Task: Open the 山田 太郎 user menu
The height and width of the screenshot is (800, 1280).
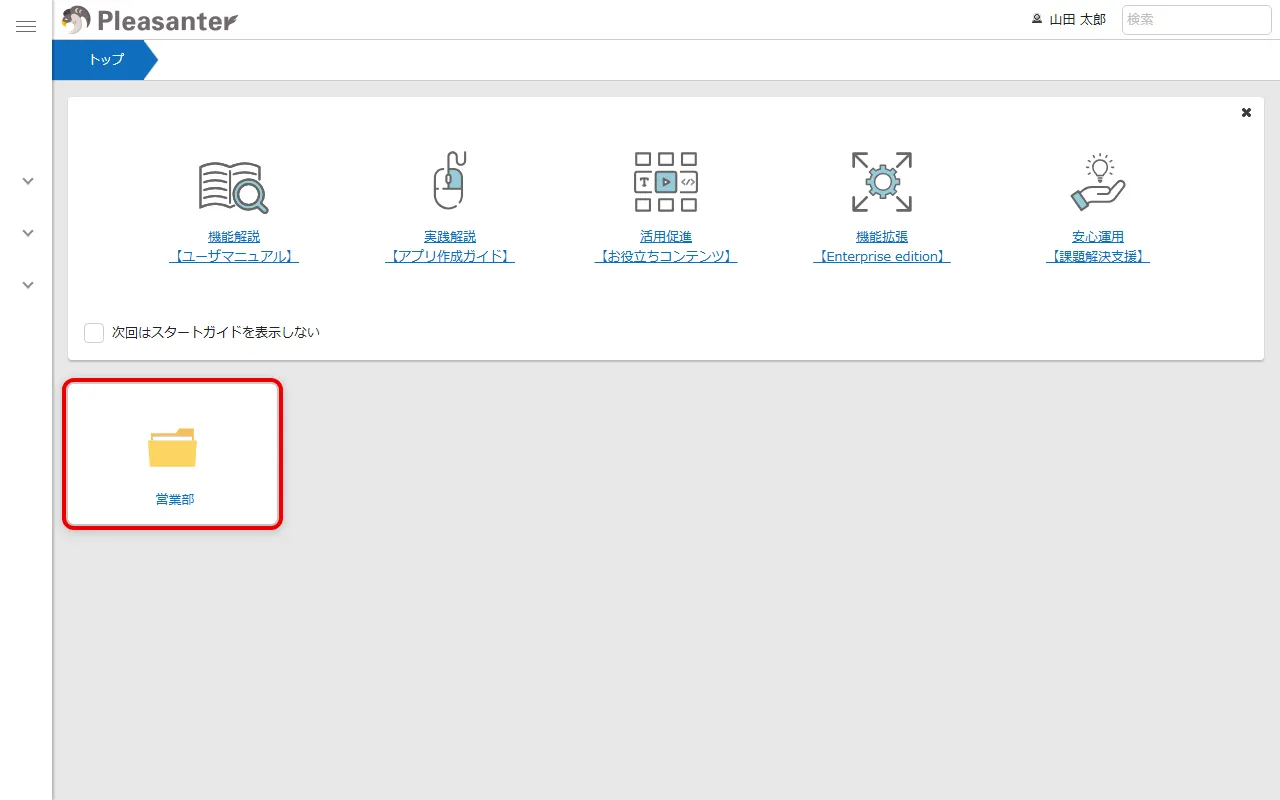Action: (1069, 19)
